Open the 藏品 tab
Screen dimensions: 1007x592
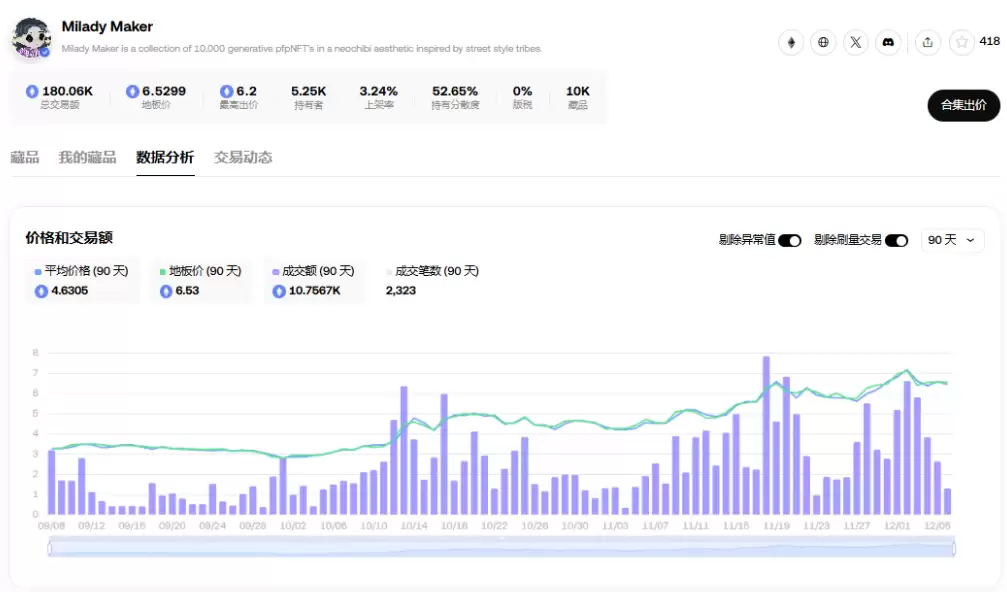(24, 158)
